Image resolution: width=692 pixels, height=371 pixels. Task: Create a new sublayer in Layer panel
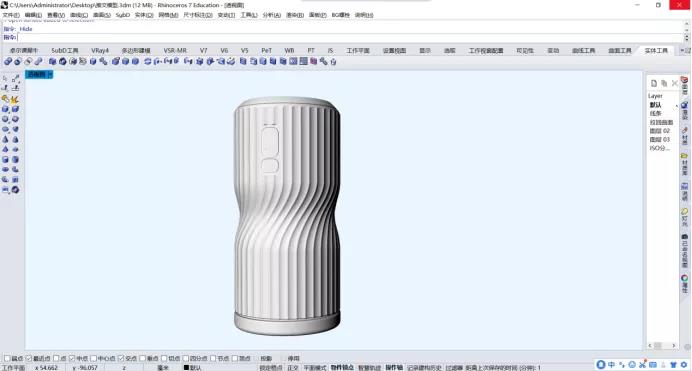click(664, 83)
